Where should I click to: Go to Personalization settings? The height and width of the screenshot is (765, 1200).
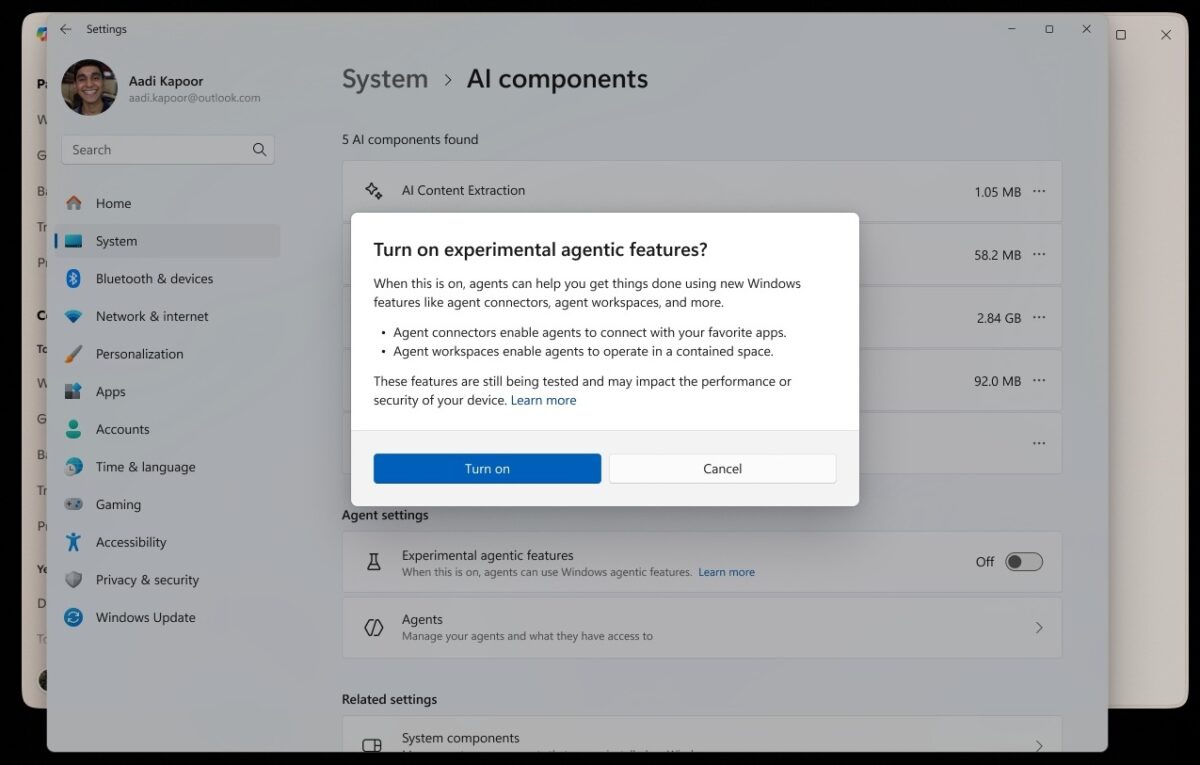[x=141, y=354]
